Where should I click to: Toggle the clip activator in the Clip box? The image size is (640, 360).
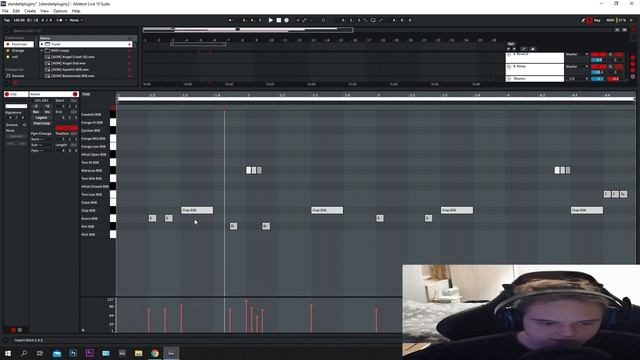(x=7, y=94)
